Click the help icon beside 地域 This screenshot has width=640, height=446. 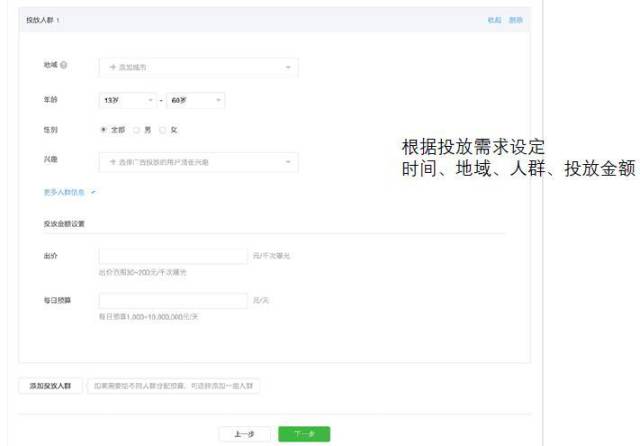coord(64,66)
